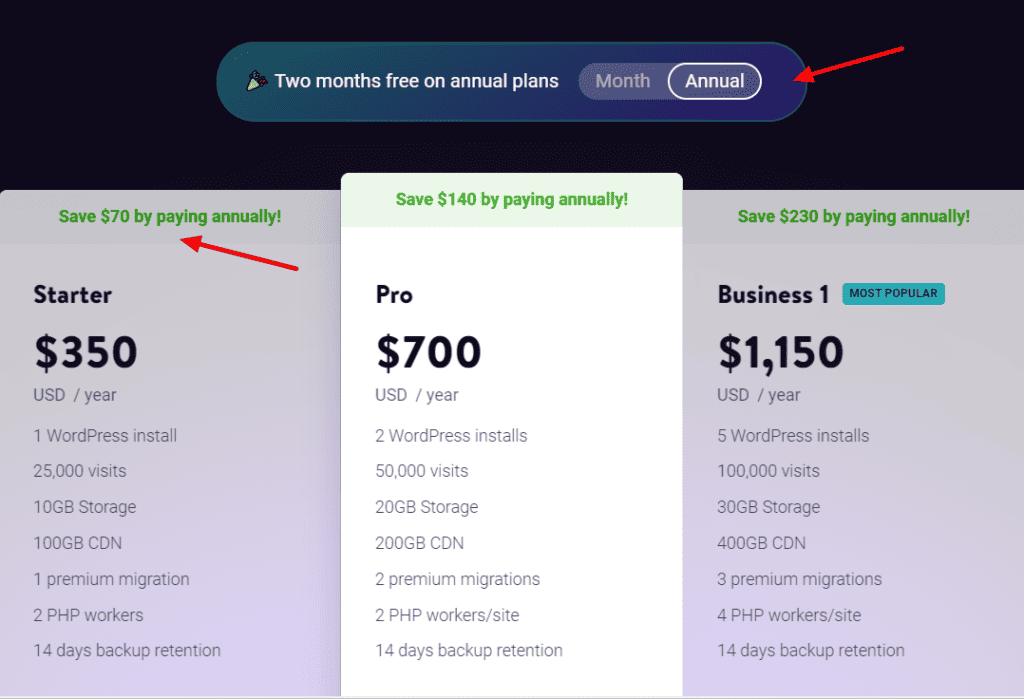Click the party popper icon in the banner
Viewport: 1024px width, 699px height.
pos(257,81)
